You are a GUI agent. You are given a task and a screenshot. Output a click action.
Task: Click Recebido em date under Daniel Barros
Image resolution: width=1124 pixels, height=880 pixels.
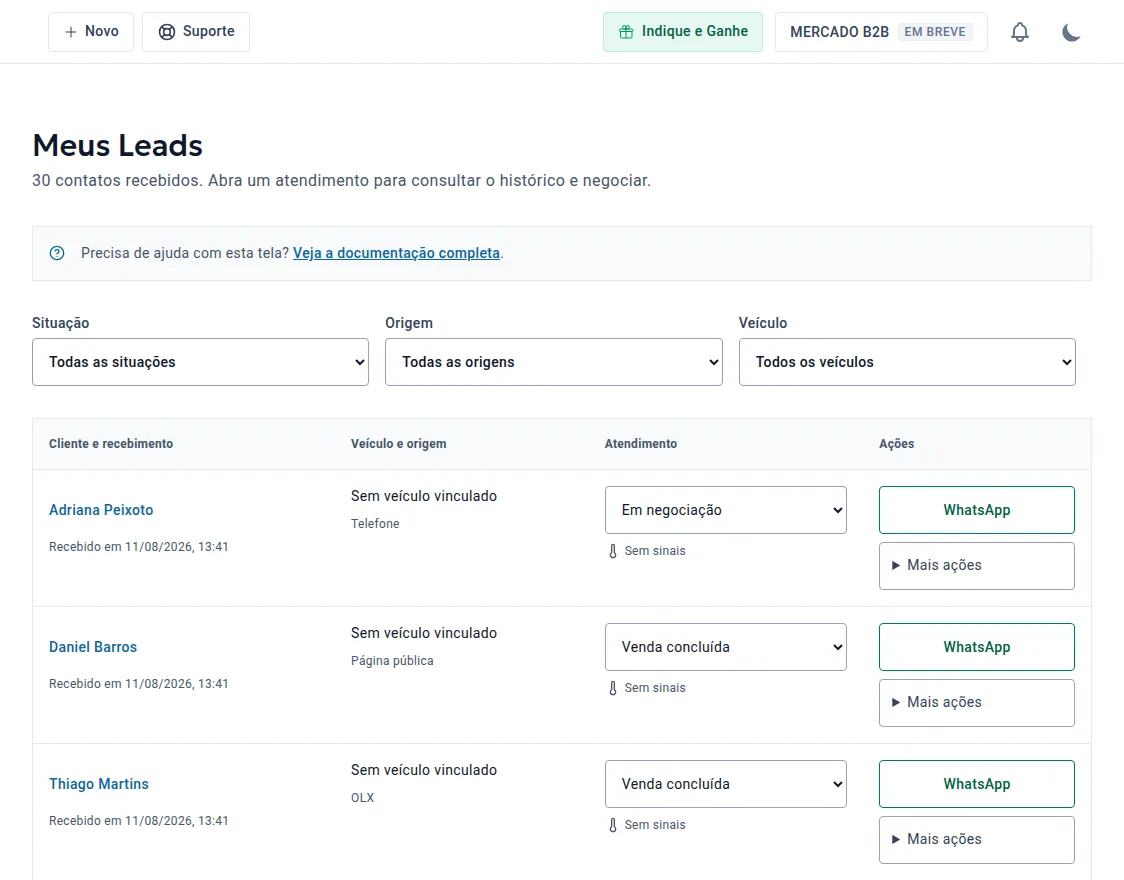pos(138,684)
